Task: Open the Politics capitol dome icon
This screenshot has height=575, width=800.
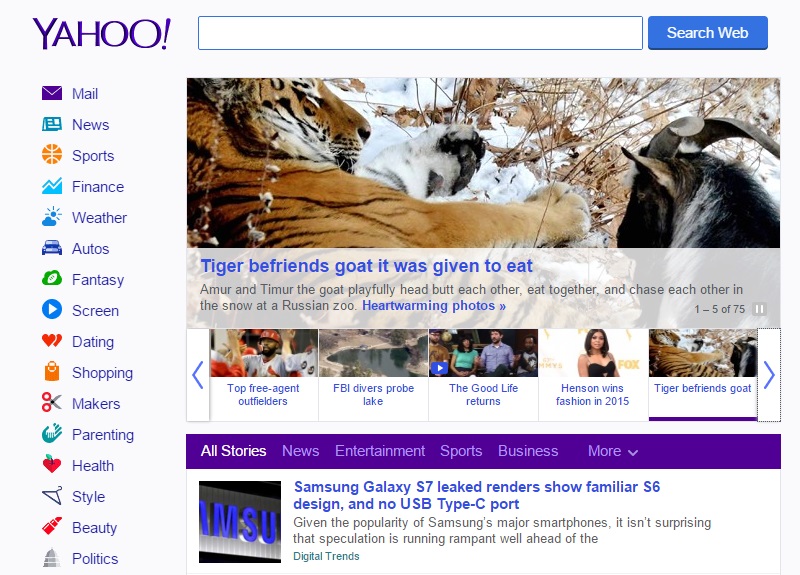Action: point(52,558)
